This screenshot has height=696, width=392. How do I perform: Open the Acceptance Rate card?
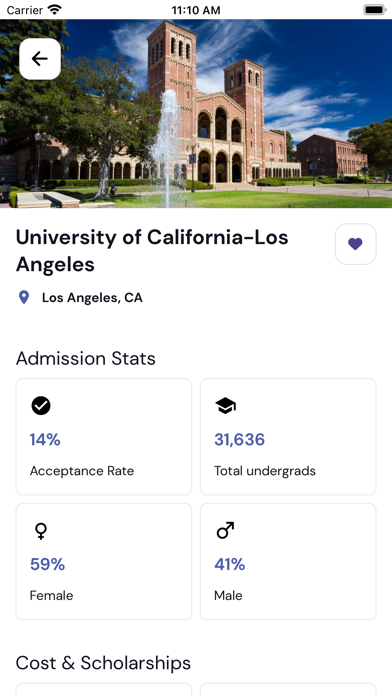(104, 437)
